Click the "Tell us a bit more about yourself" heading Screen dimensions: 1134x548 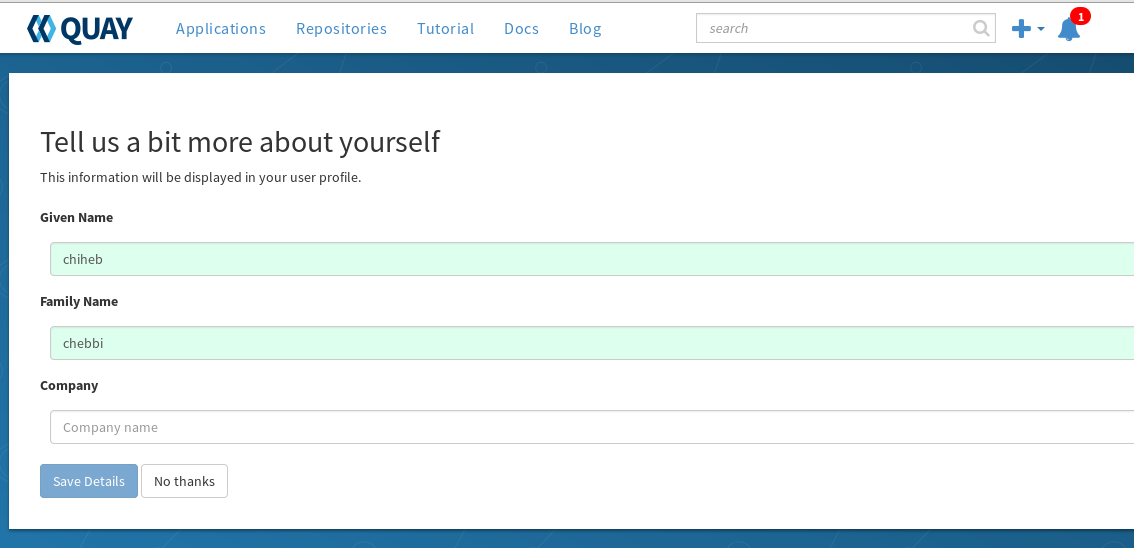pos(239,142)
